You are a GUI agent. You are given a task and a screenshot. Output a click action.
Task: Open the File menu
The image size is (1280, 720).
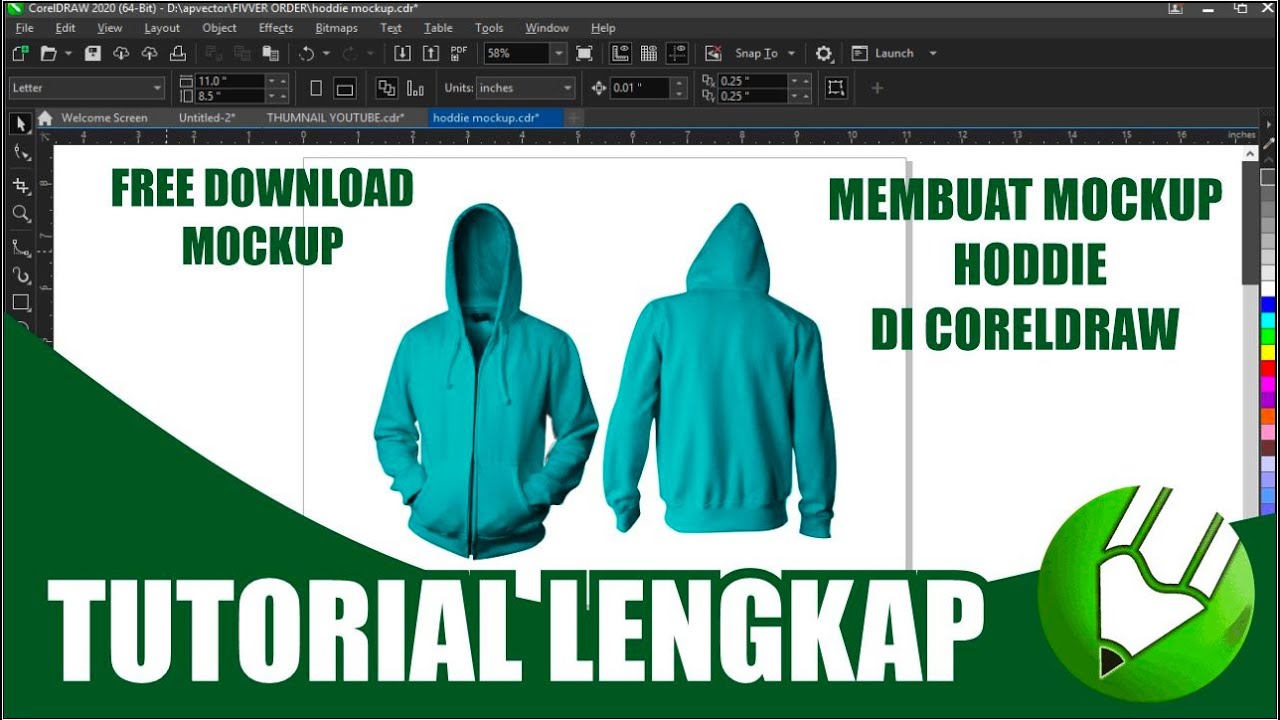(25, 28)
